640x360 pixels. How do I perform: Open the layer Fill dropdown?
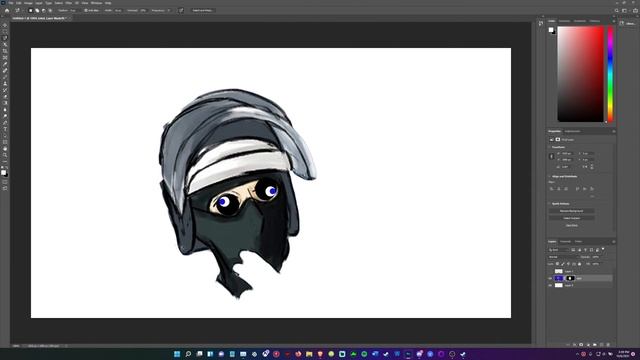pyautogui.click(x=596, y=264)
